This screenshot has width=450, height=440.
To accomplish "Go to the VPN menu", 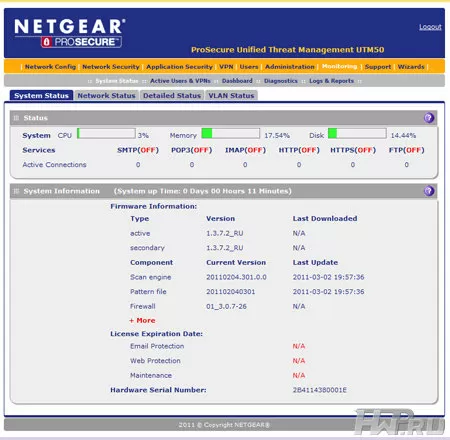I will pyautogui.click(x=226, y=67).
